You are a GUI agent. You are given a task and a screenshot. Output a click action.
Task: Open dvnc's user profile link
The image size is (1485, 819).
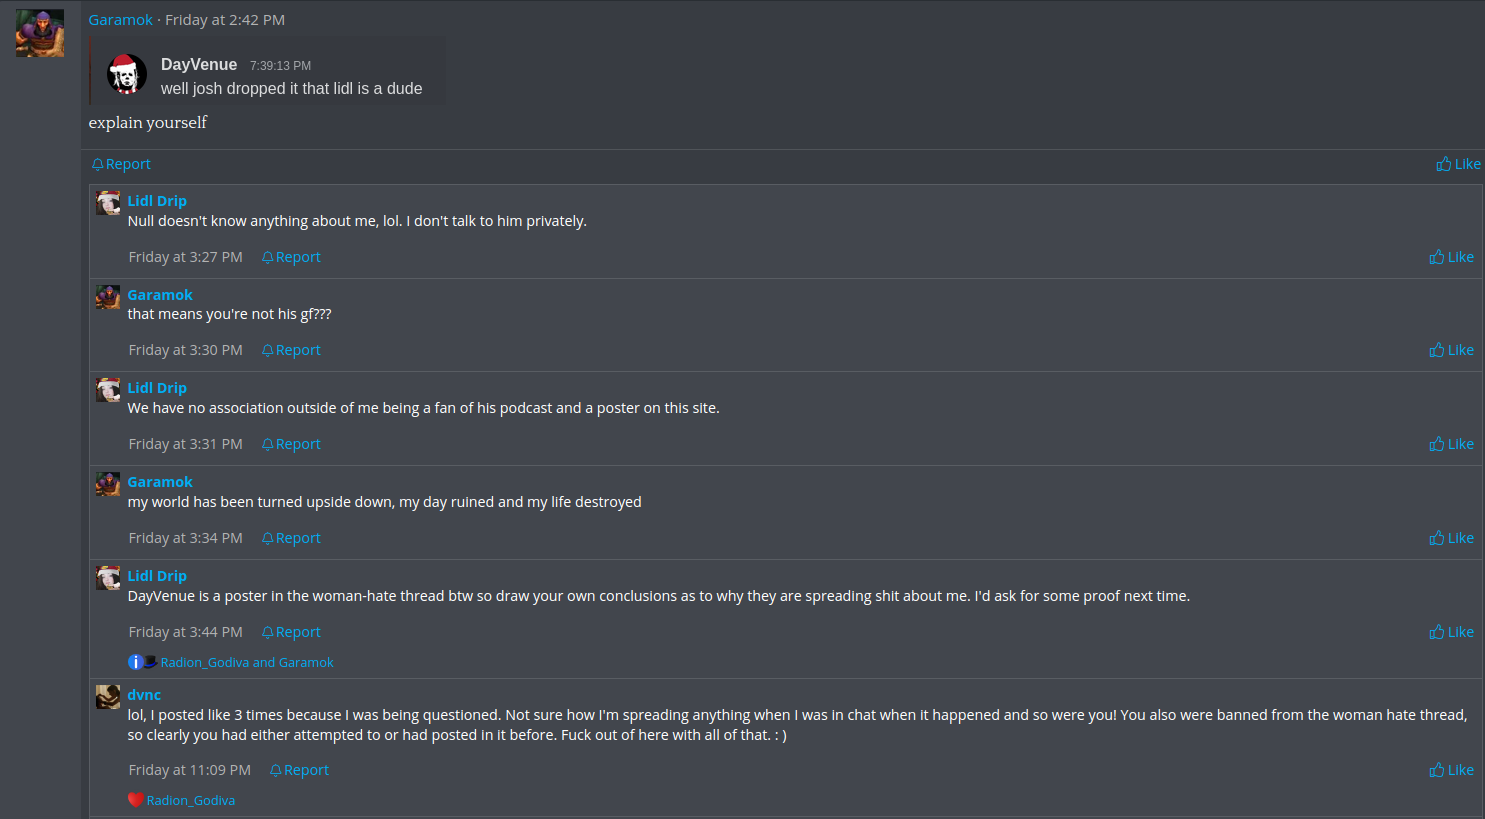(144, 695)
